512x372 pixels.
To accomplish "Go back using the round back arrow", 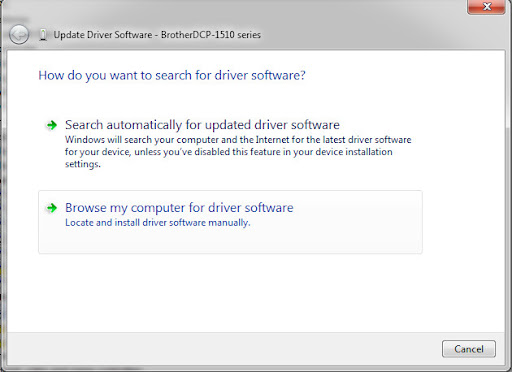I will (19, 34).
